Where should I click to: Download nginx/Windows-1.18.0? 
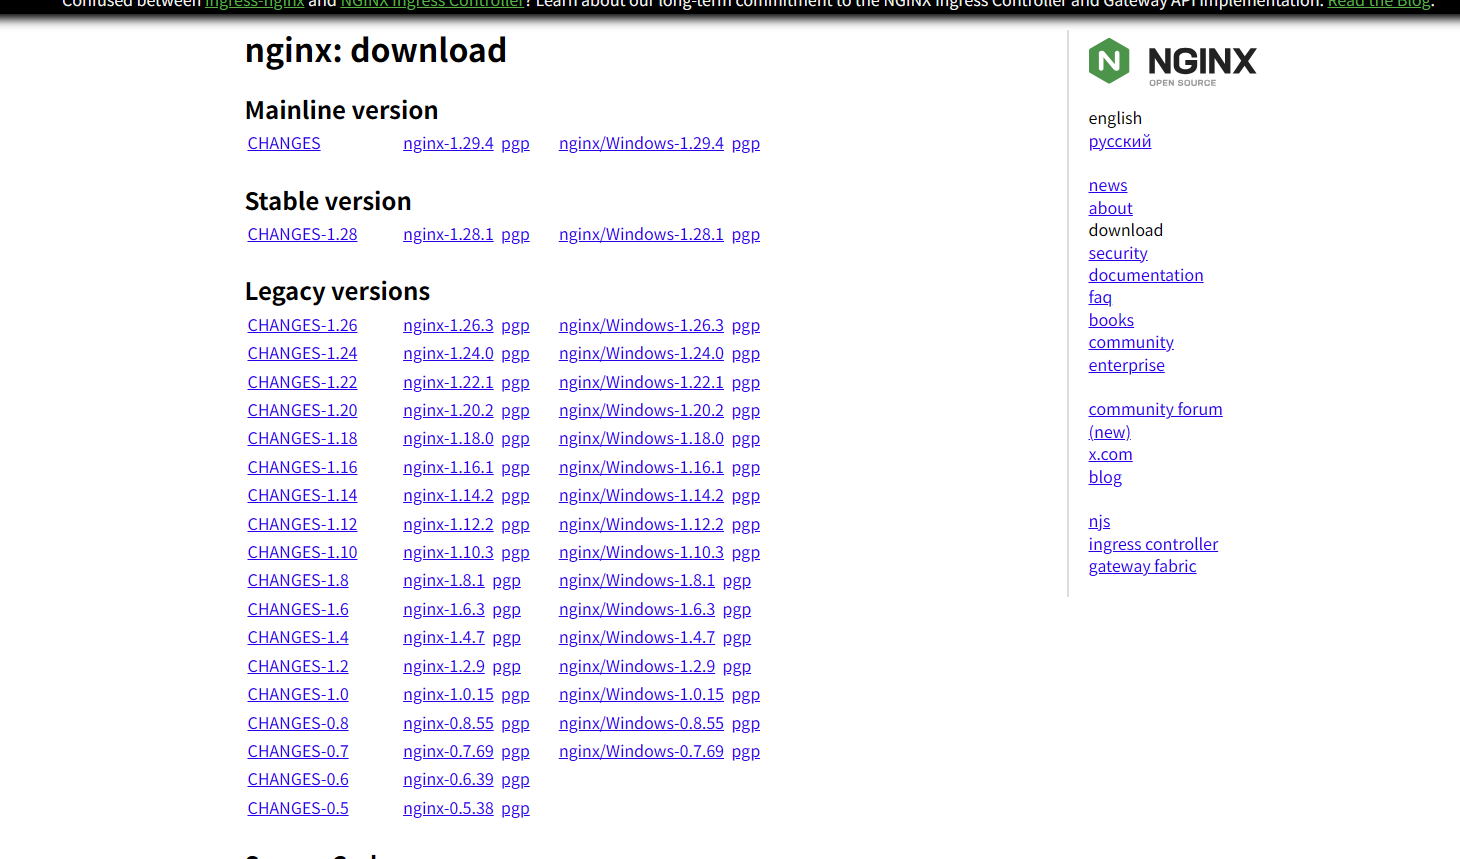click(641, 439)
